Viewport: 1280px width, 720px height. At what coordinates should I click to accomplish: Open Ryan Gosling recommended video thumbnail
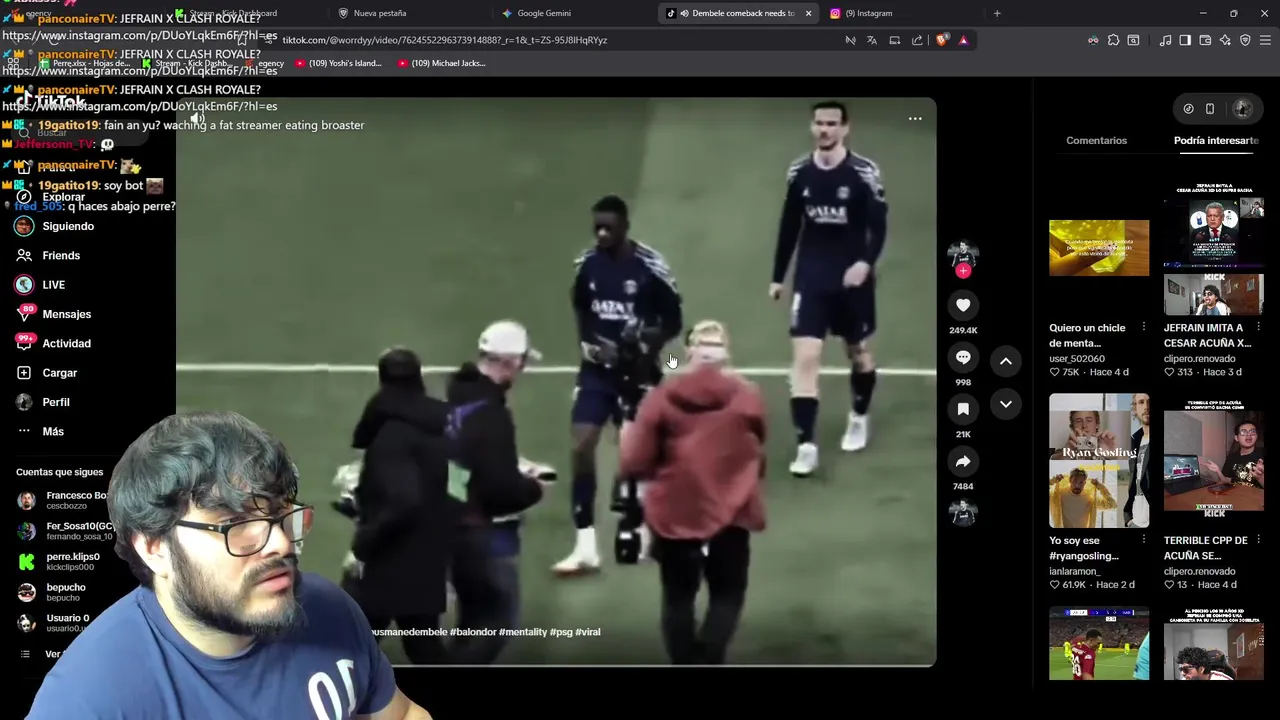[x=1099, y=461]
